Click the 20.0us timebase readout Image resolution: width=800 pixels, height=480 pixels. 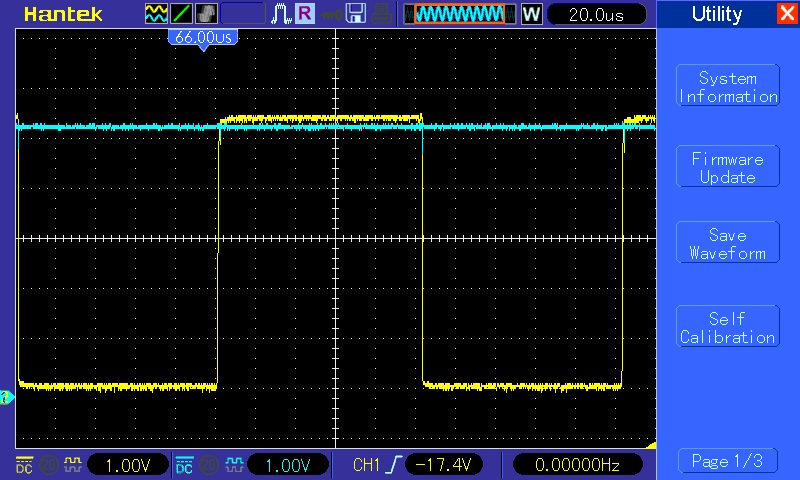[x=596, y=14]
